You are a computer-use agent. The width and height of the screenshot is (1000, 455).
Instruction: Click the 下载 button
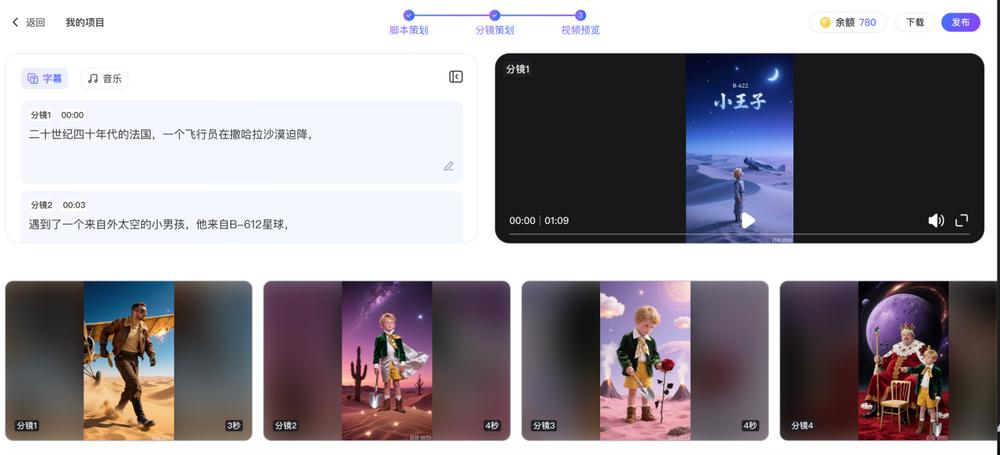click(x=915, y=22)
